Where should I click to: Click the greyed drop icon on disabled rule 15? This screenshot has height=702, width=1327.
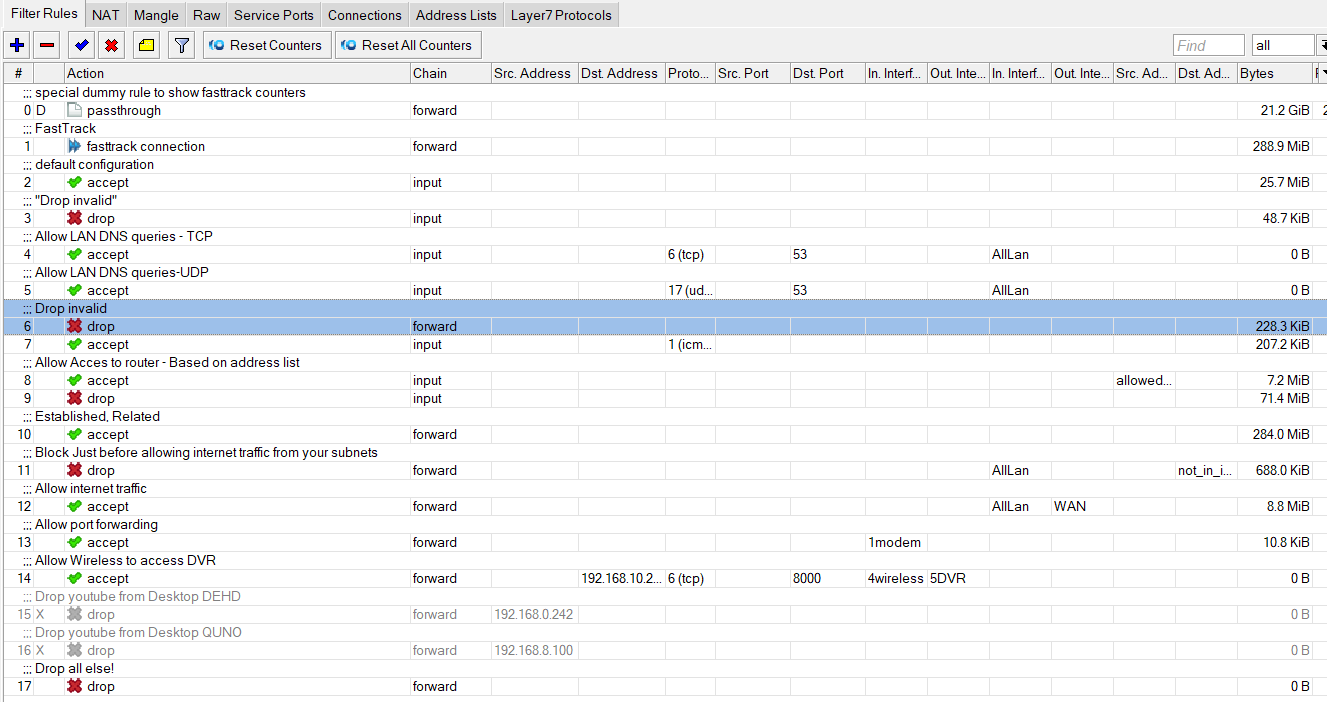pos(75,614)
